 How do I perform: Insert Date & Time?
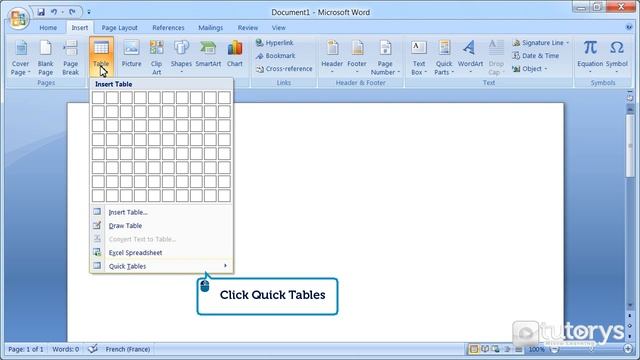(x=536, y=56)
